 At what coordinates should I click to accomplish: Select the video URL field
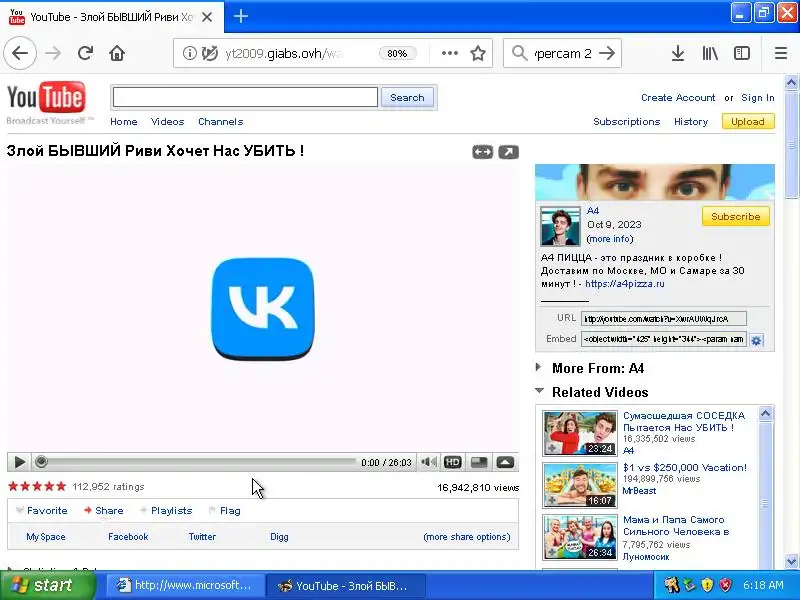tap(663, 319)
